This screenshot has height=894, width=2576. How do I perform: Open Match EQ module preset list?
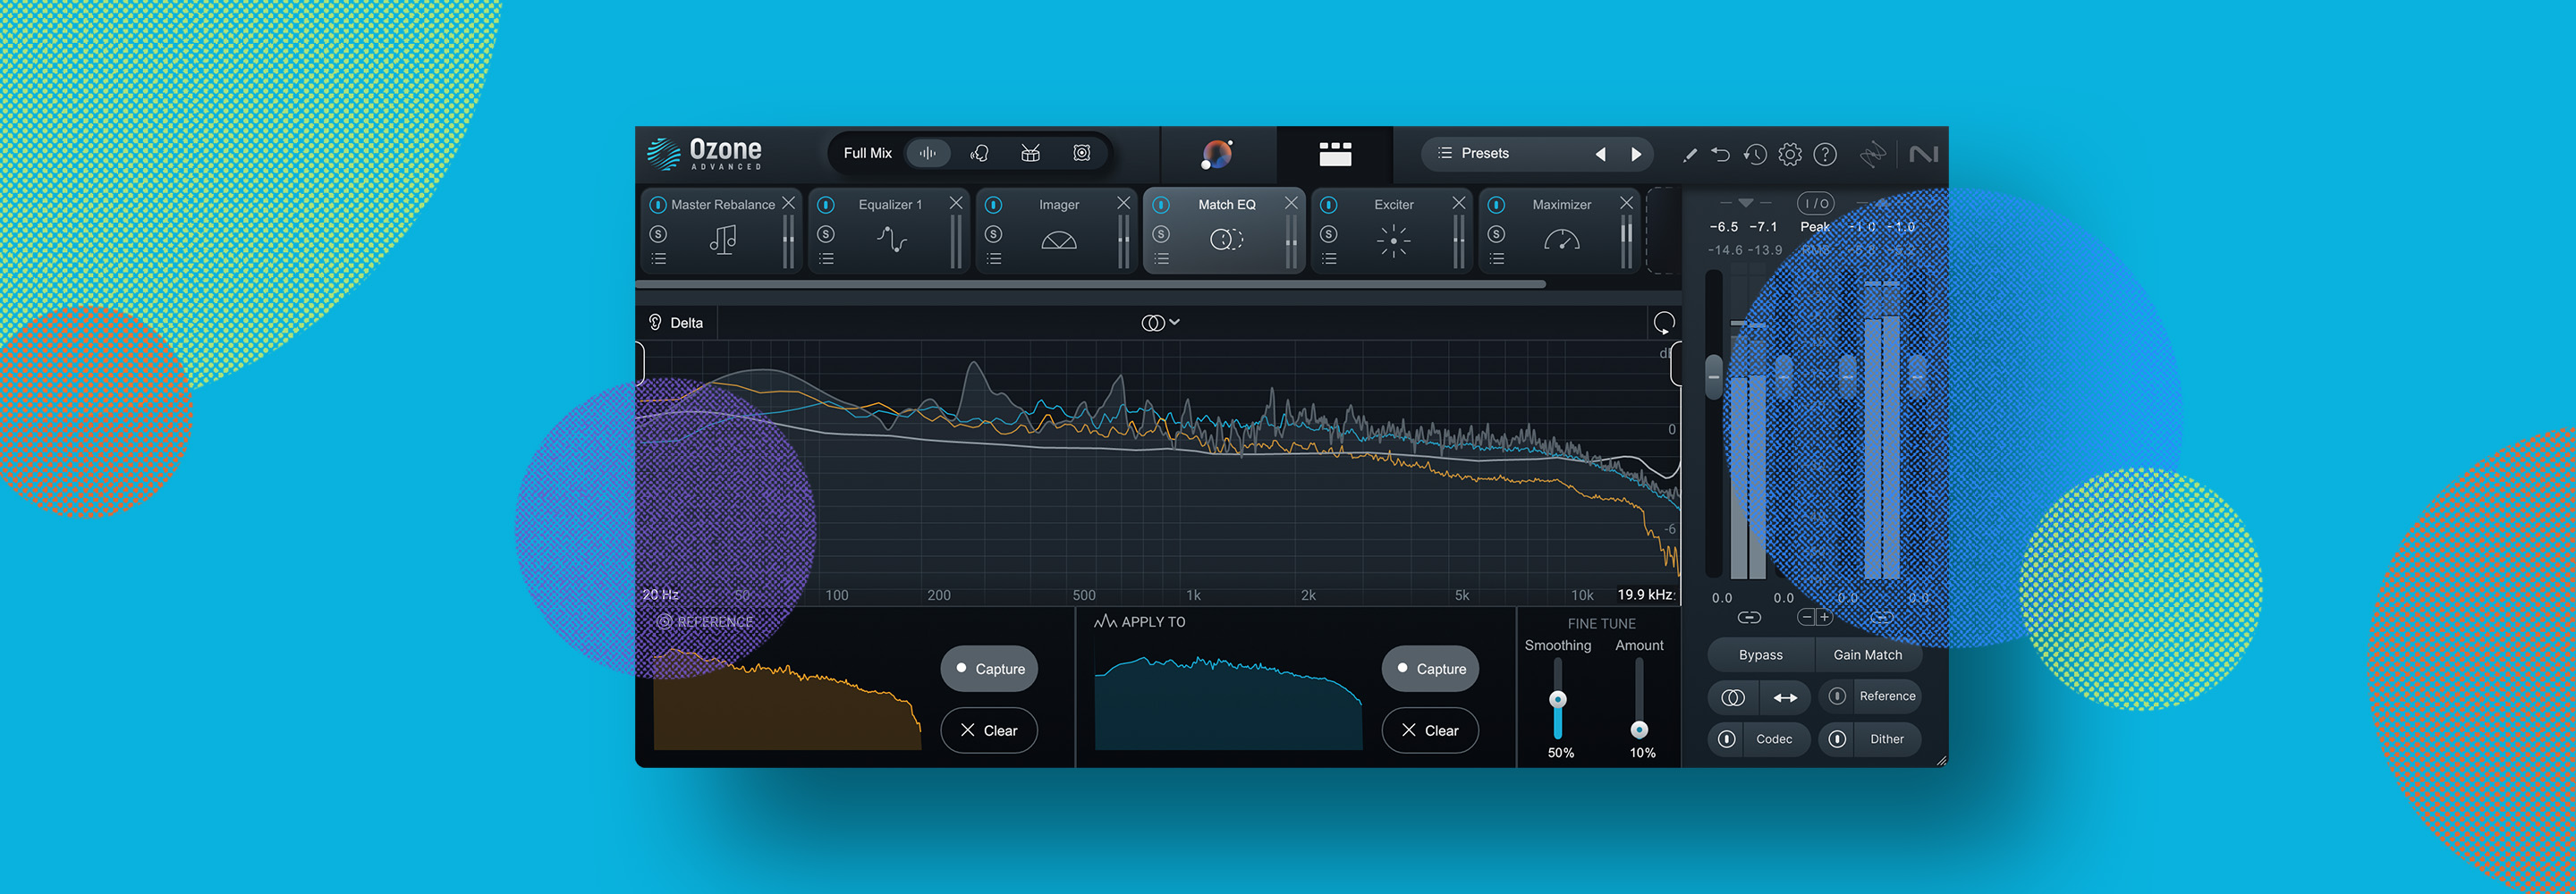pyautogui.click(x=1161, y=259)
